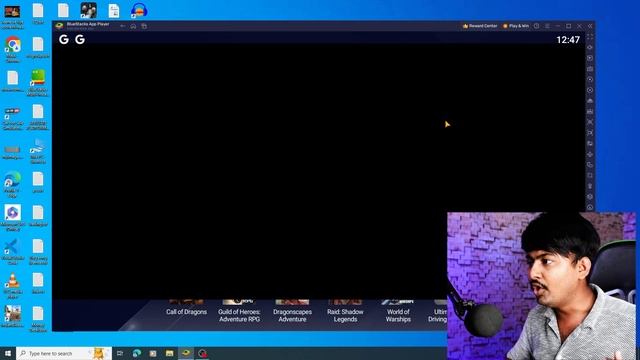Select VLC media player desktop shortcut
The width and height of the screenshot is (640, 360).
pos(13,286)
